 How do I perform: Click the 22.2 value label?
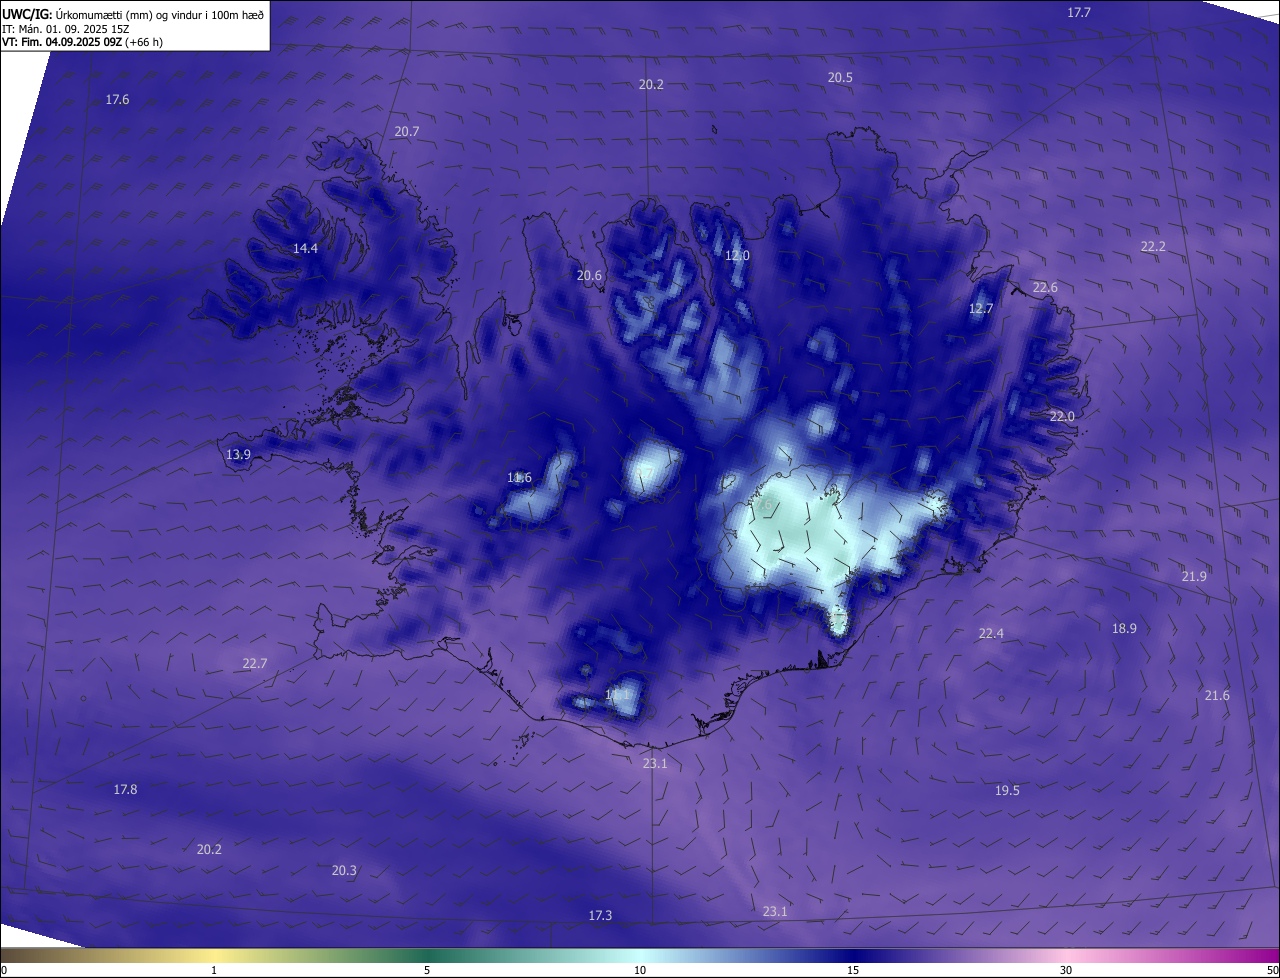[x=1153, y=246]
